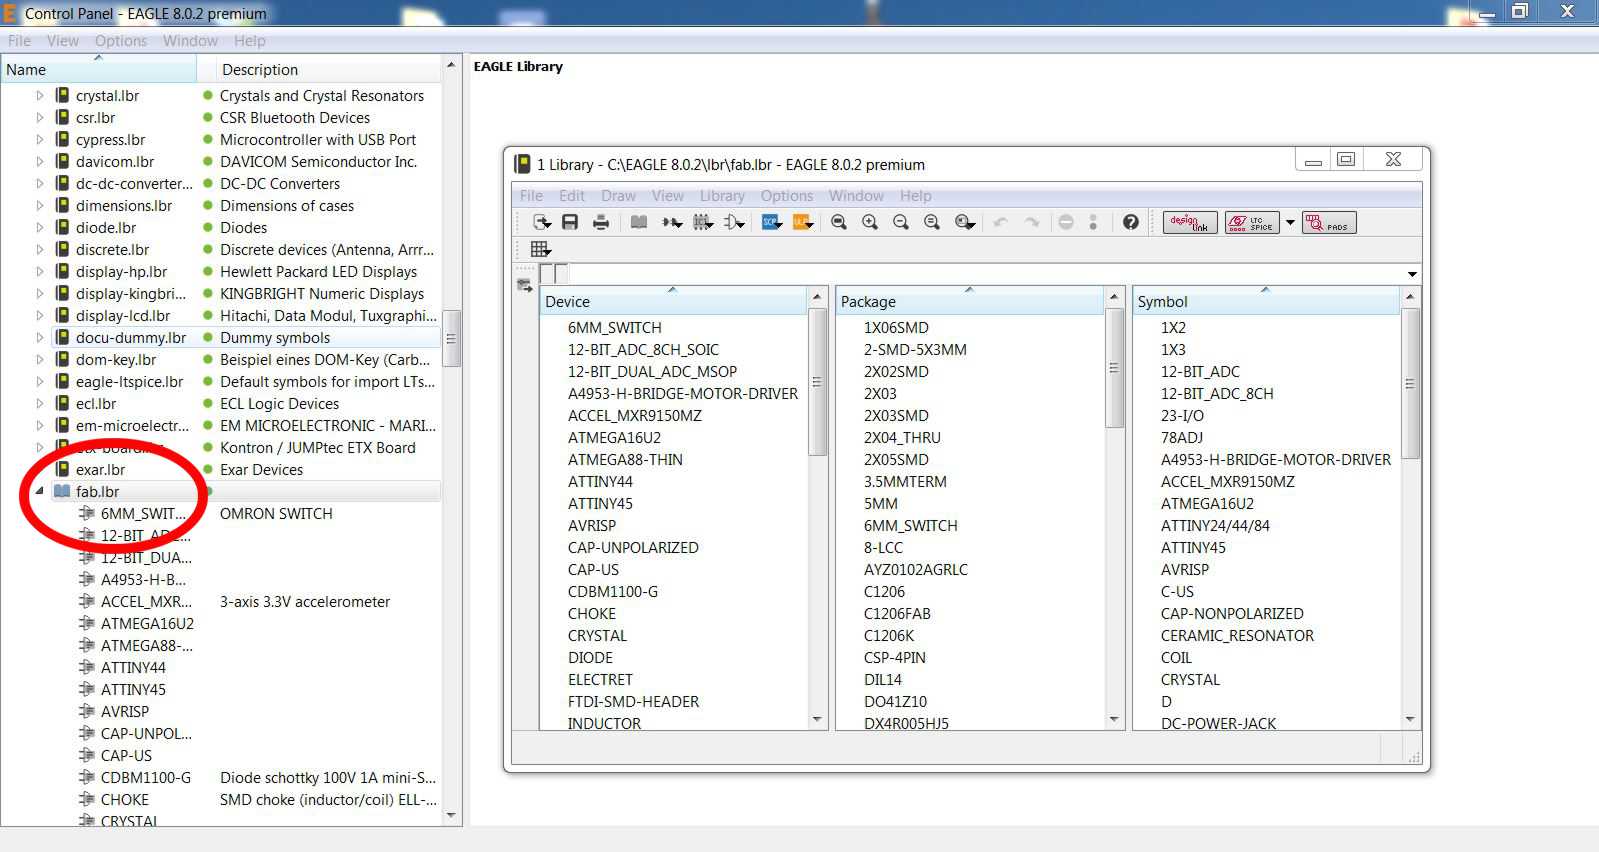Toggle davicom.lbr in-use green dot
Screen dimensions: 1599x852
(x=208, y=162)
